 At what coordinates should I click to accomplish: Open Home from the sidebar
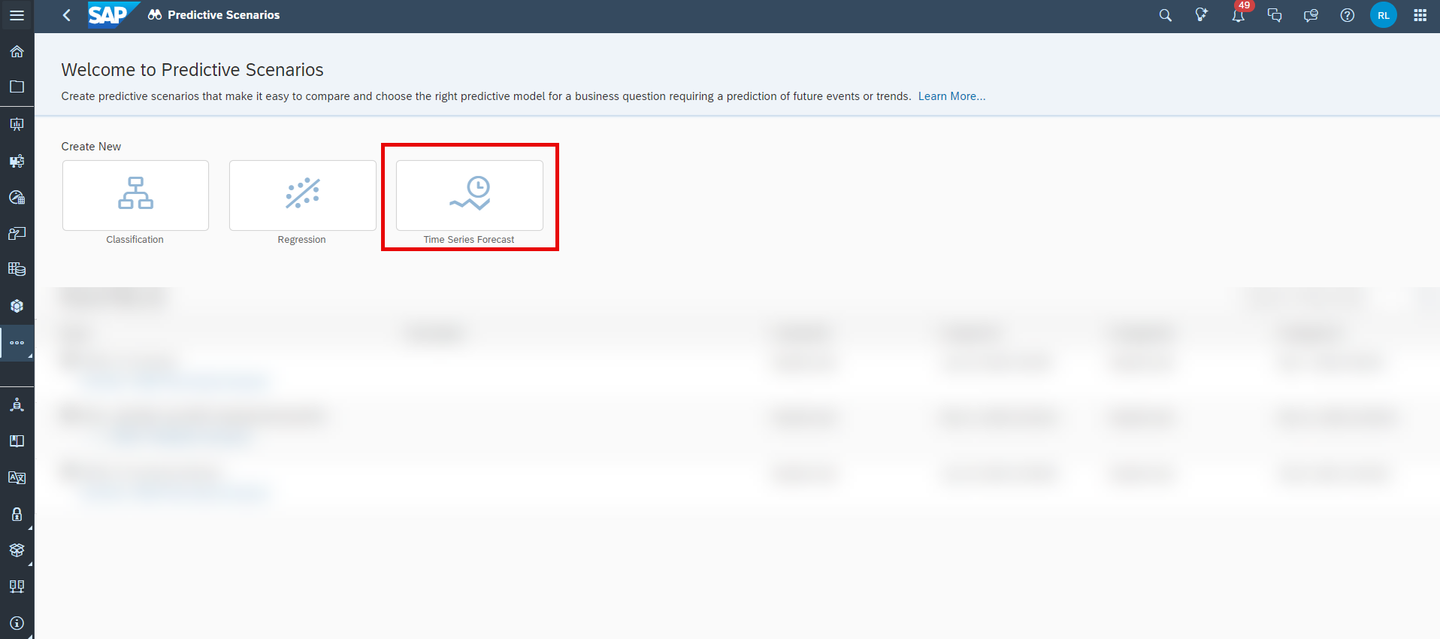point(17,51)
